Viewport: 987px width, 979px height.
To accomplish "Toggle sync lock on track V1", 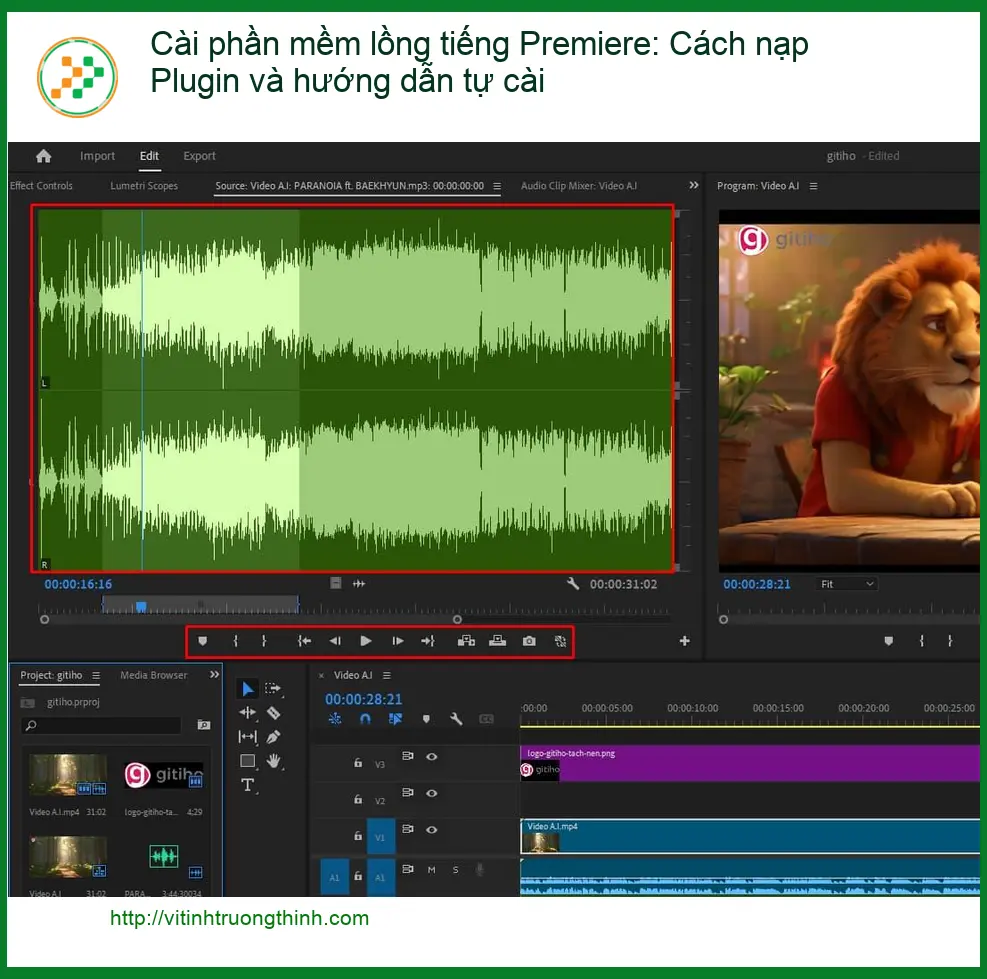I will tap(407, 829).
